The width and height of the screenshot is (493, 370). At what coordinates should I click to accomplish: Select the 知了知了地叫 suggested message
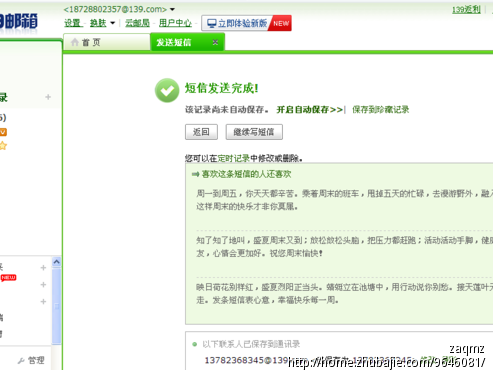point(344,247)
